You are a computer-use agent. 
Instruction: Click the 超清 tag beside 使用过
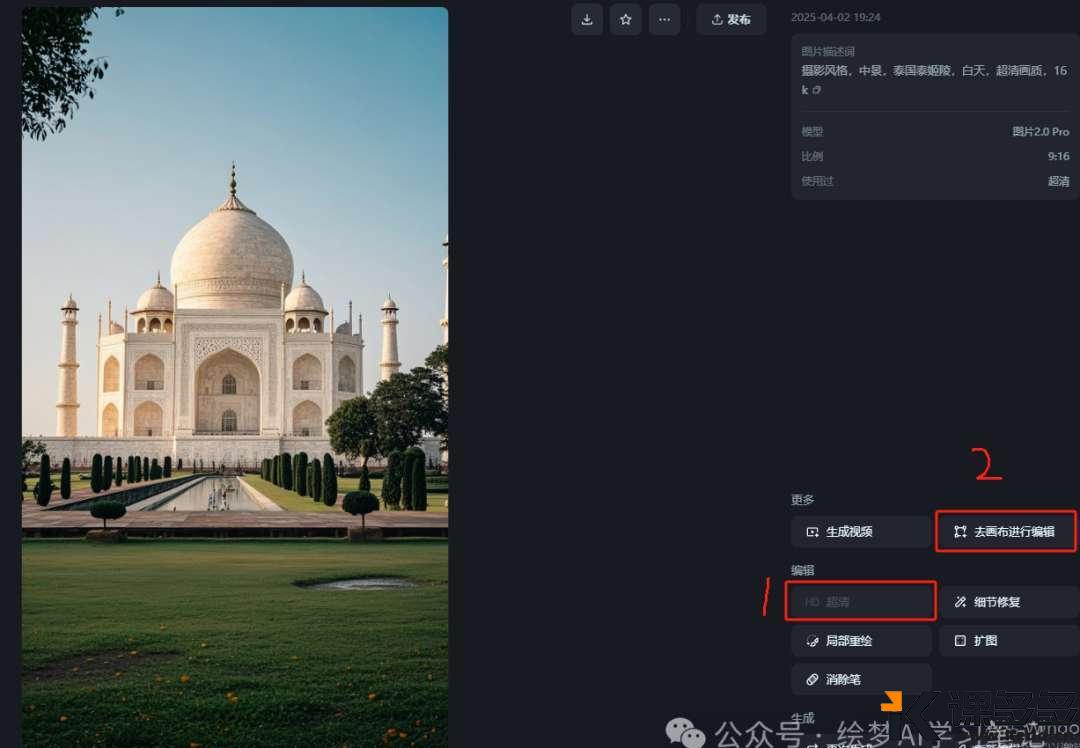tap(1058, 182)
